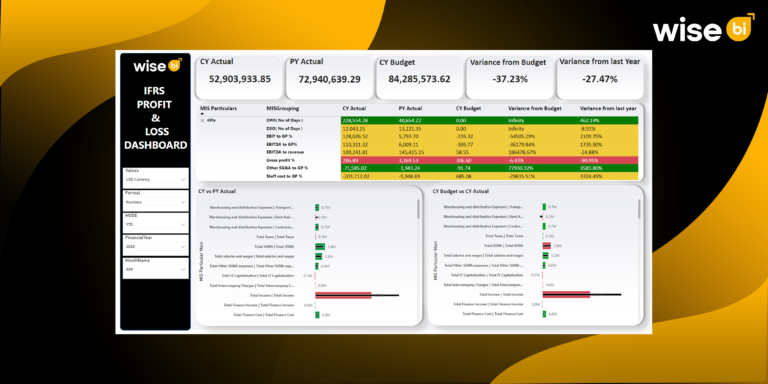Select the Variance from Budget card -37.23%
768x384 pixels.
coord(509,79)
